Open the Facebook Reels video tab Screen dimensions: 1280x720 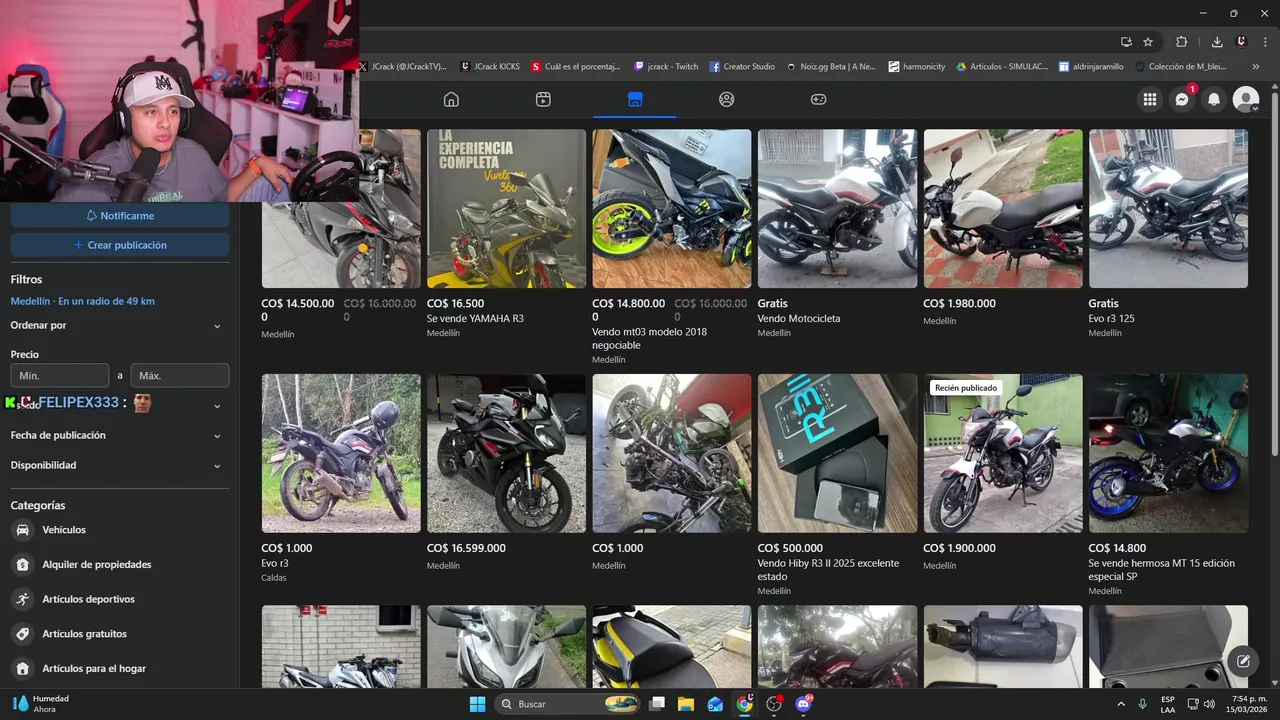(543, 99)
